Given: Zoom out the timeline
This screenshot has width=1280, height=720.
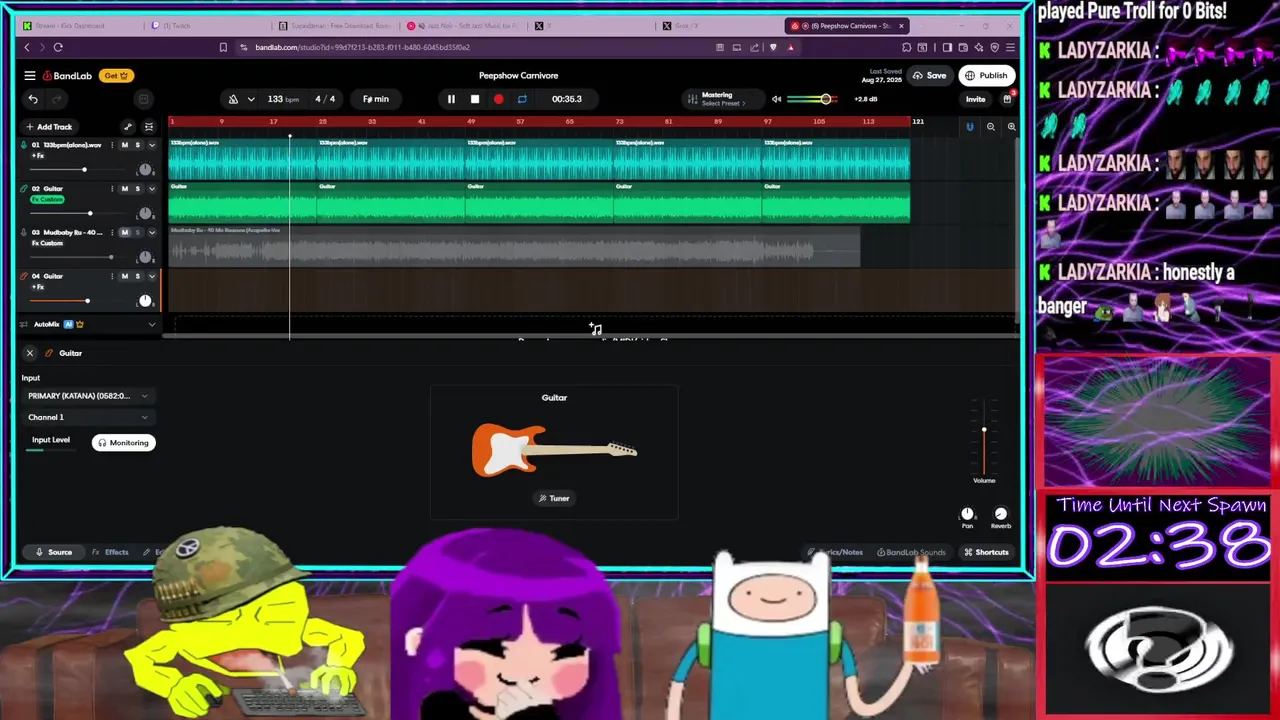Looking at the screenshot, I should click(991, 127).
